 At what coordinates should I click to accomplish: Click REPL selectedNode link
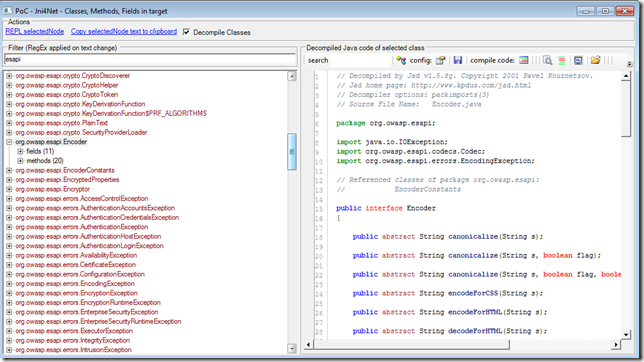pos(34,32)
